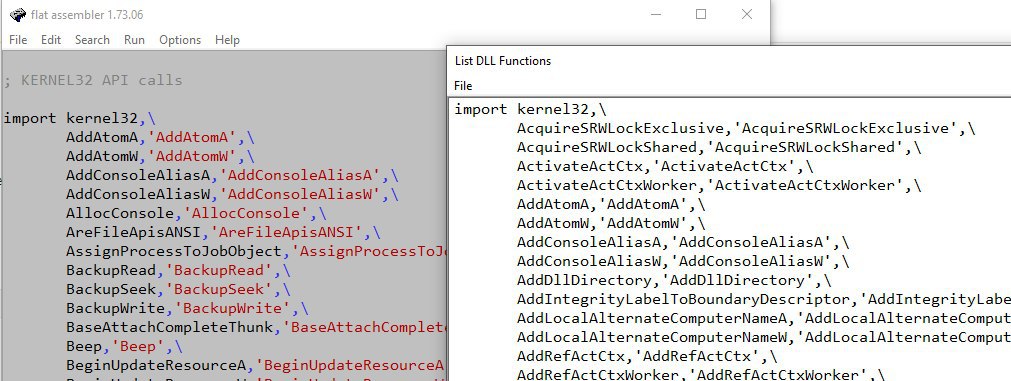Click the AddAtomA line in List DLL Functions
The image size is (1011, 381).
coord(611,204)
